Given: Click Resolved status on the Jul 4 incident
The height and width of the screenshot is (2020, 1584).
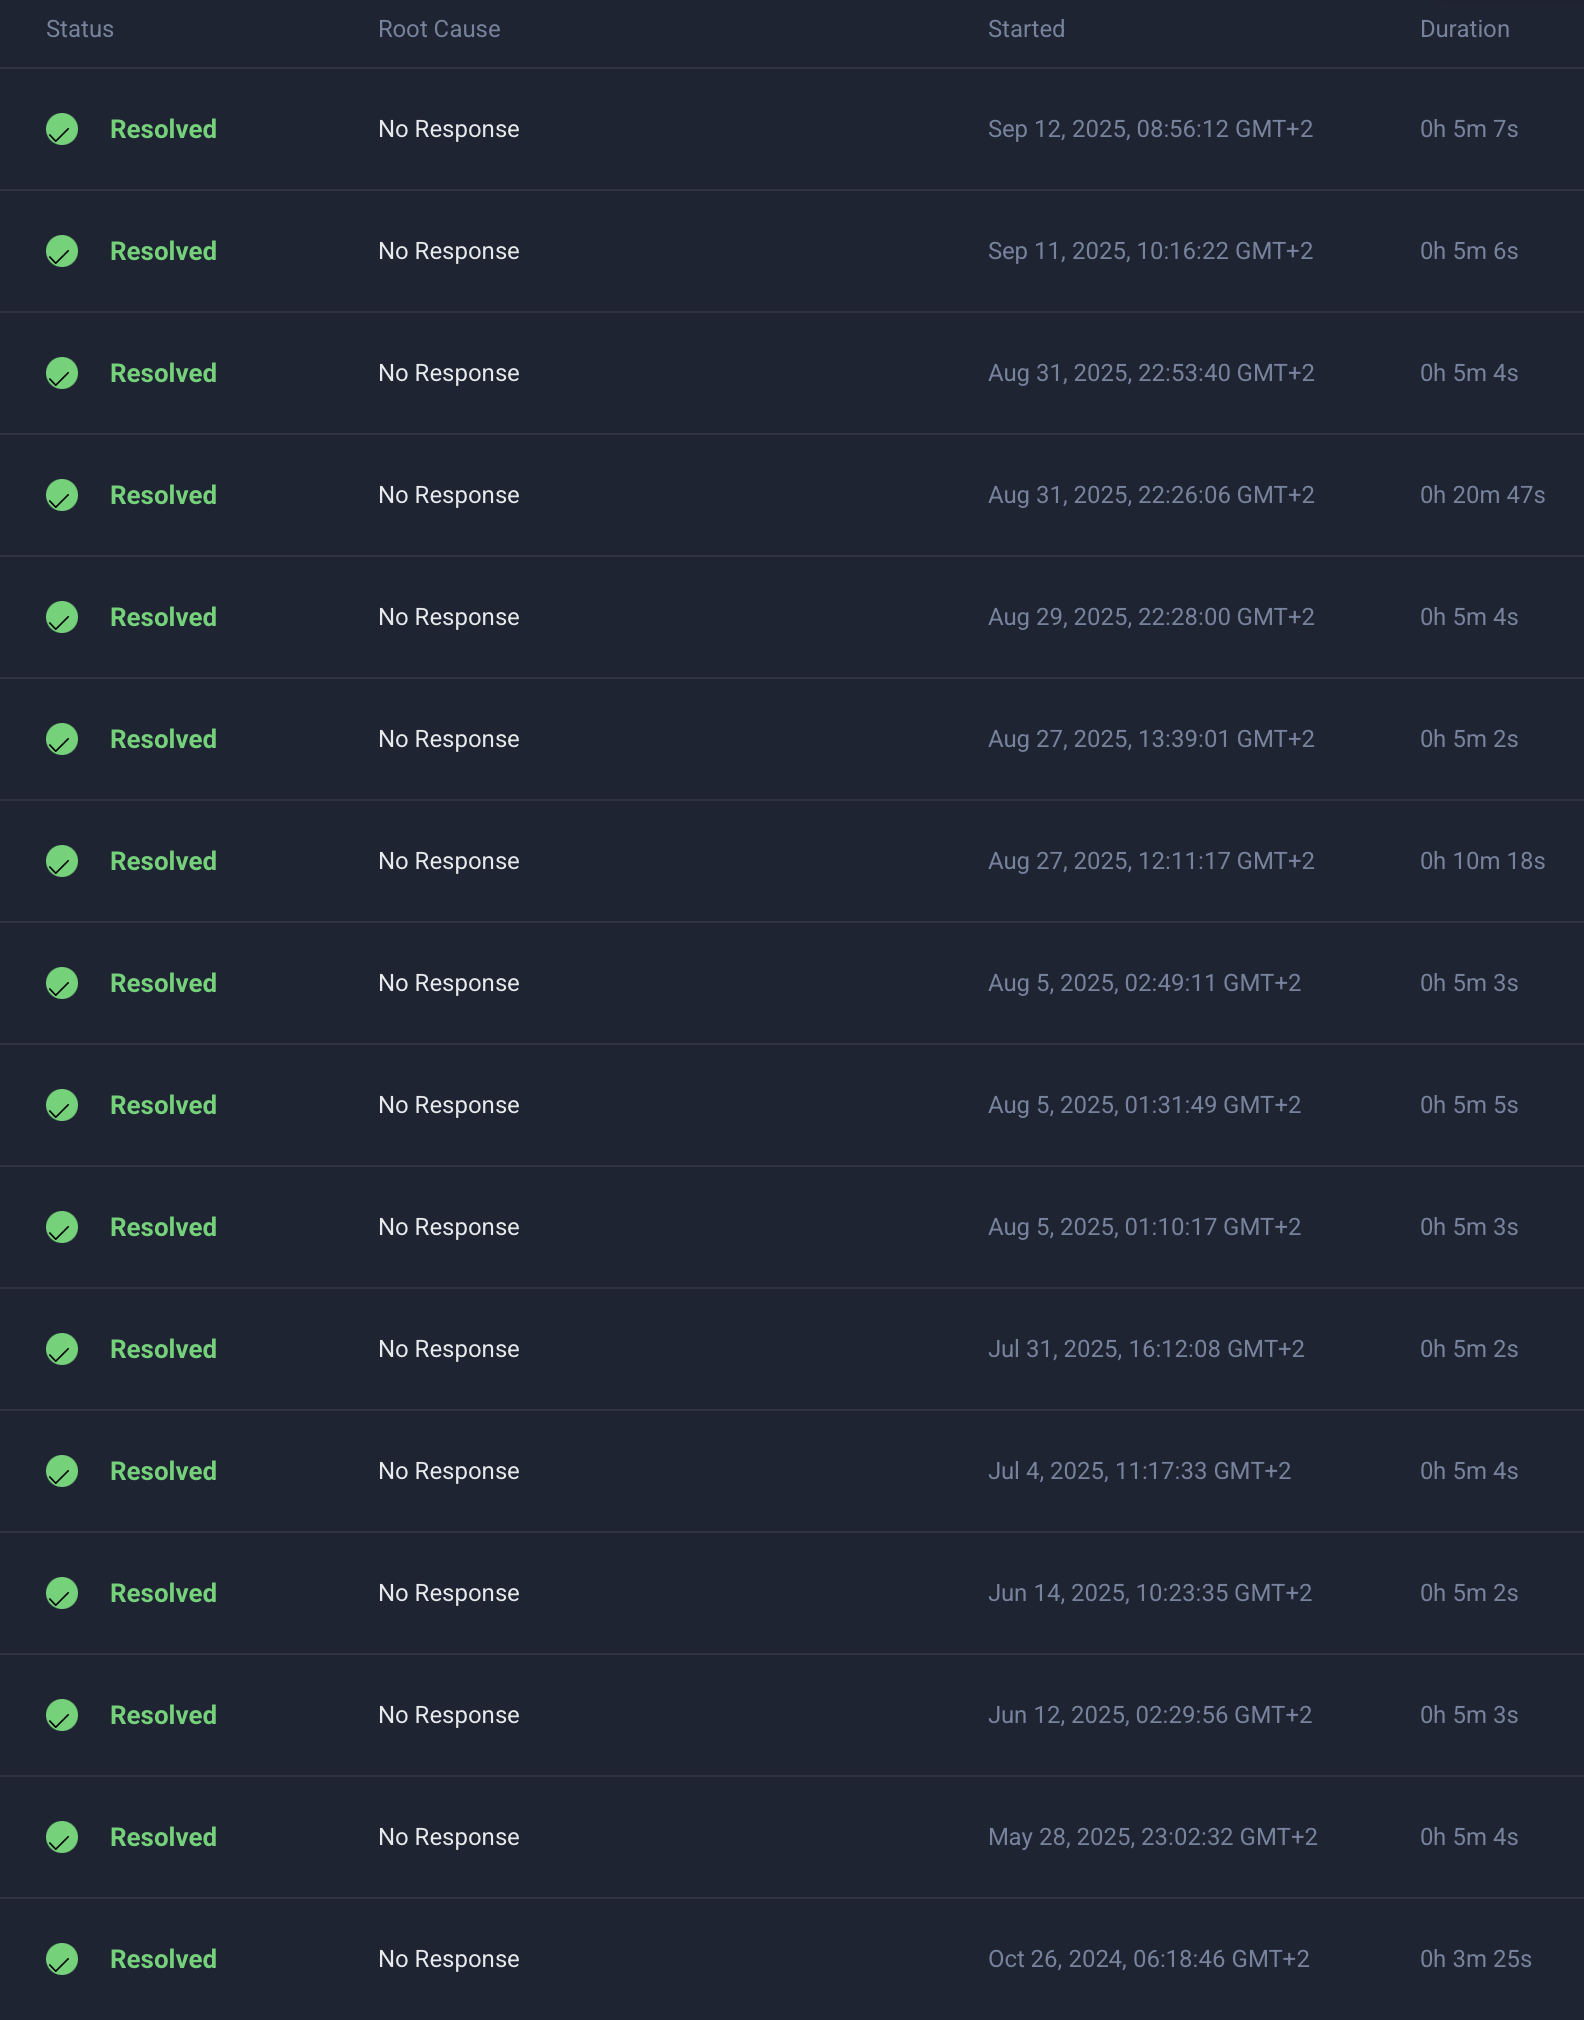Looking at the screenshot, I should 163,1471.
